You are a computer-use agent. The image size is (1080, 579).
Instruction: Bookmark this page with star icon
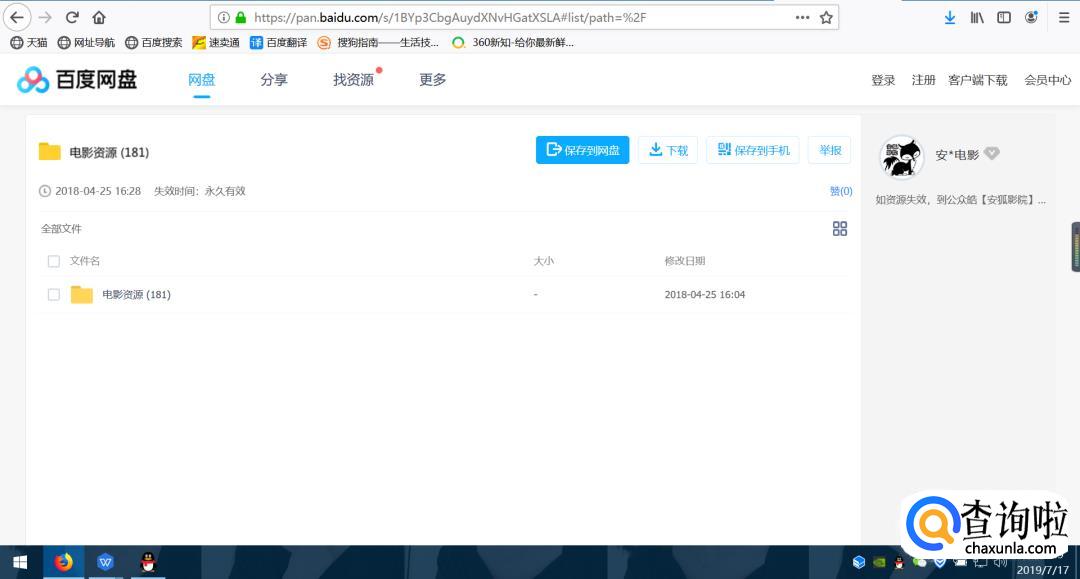[826, 17]
